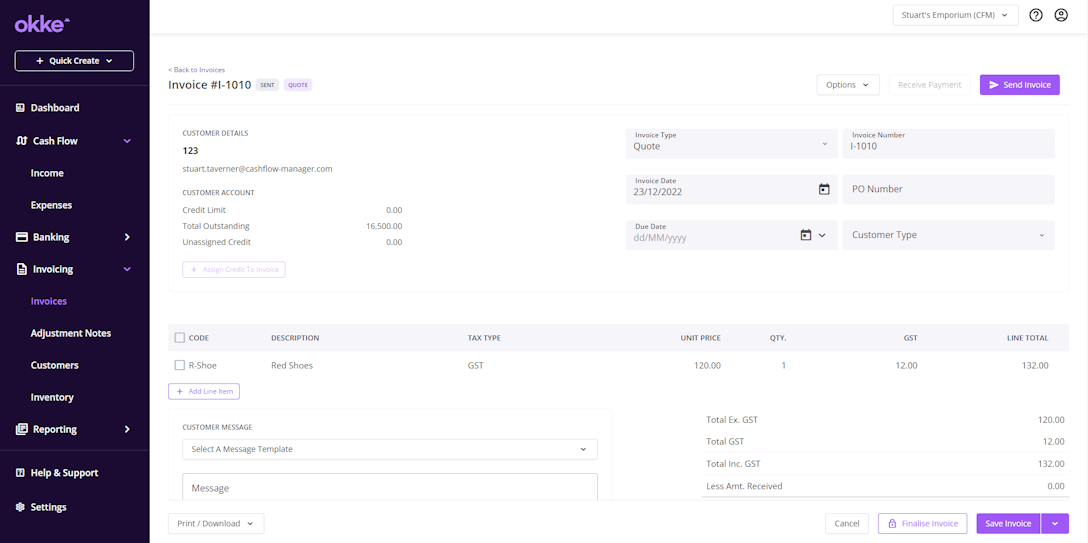Screen dimensions: 1088x543
Task: Follow the Back to Invoices link
Action: [197, 70]
